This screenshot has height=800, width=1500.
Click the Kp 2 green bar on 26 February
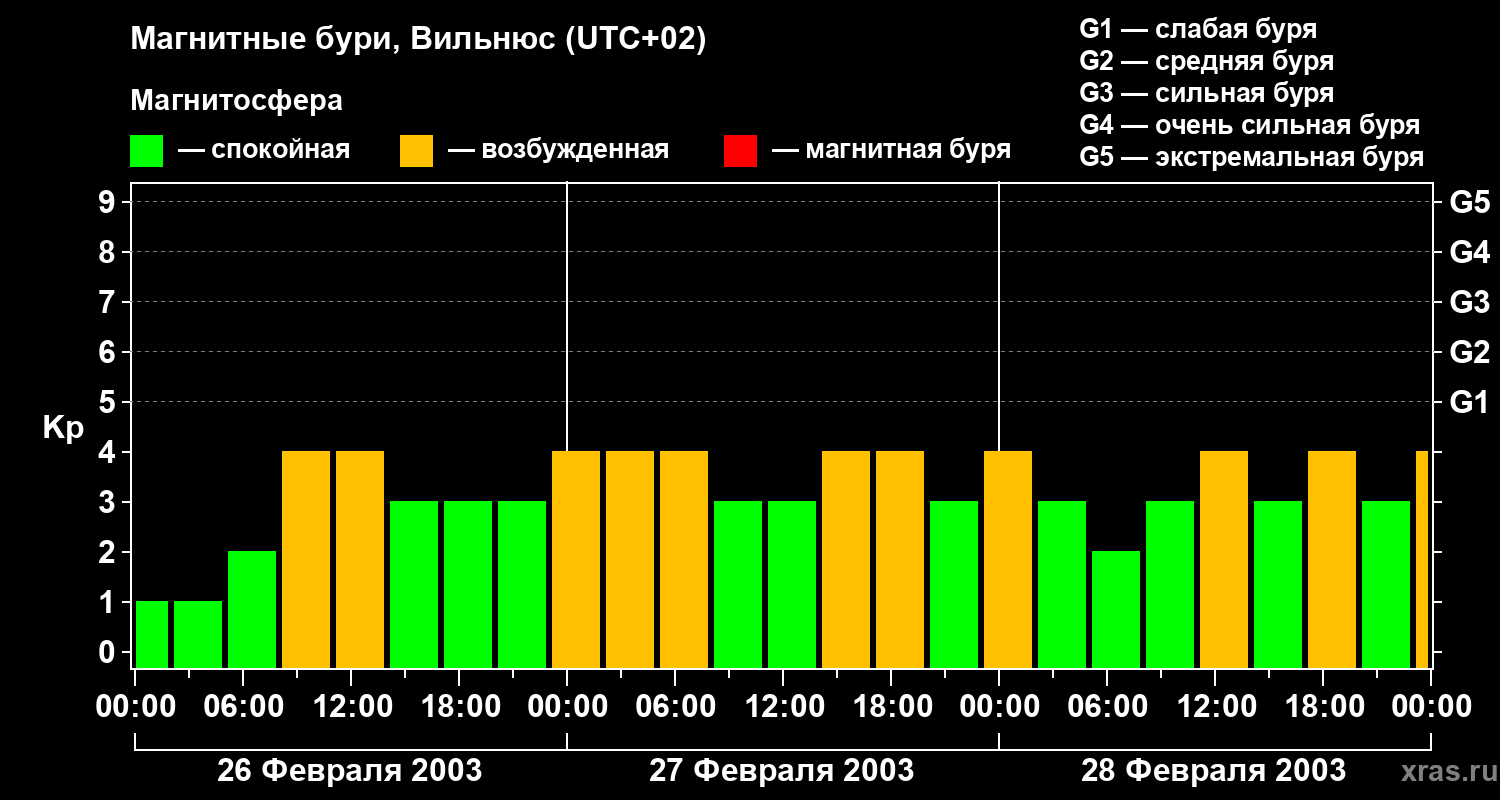pyautogui.click(x=252, y=609)
